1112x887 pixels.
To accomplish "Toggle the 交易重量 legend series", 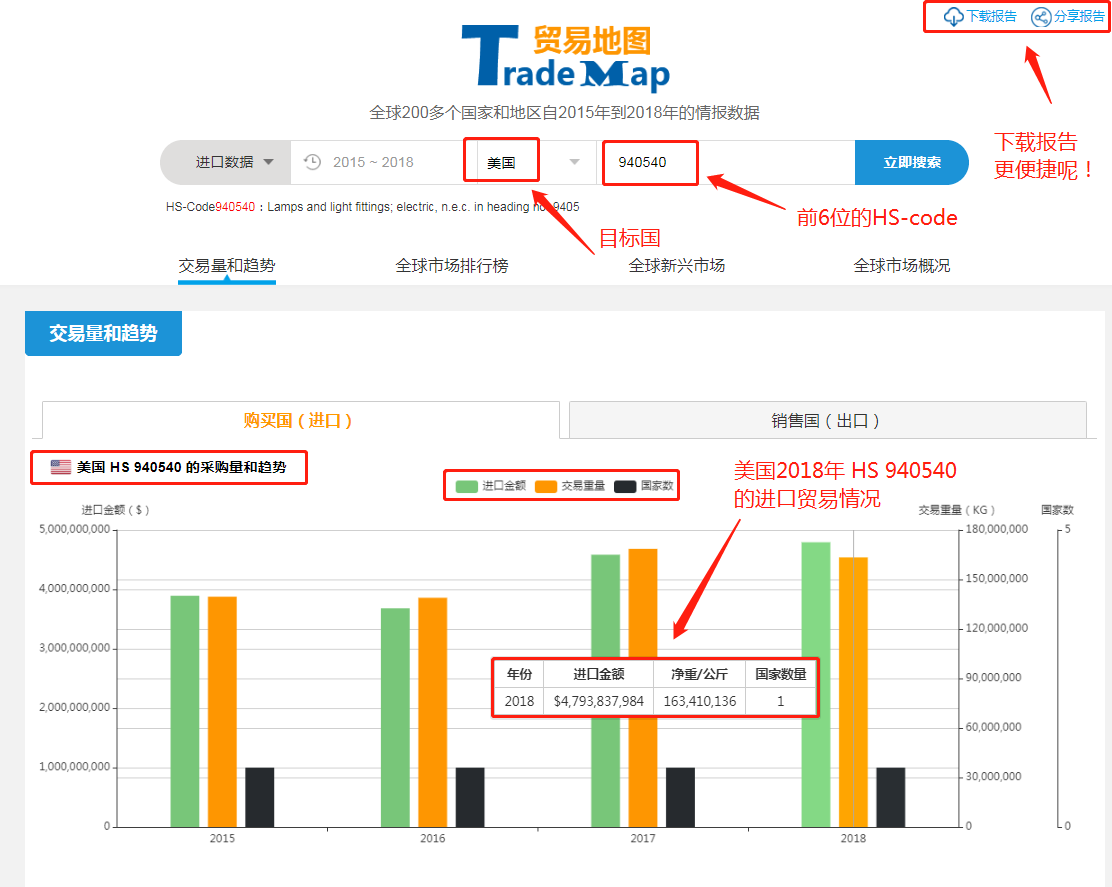I will click(570, 486).
